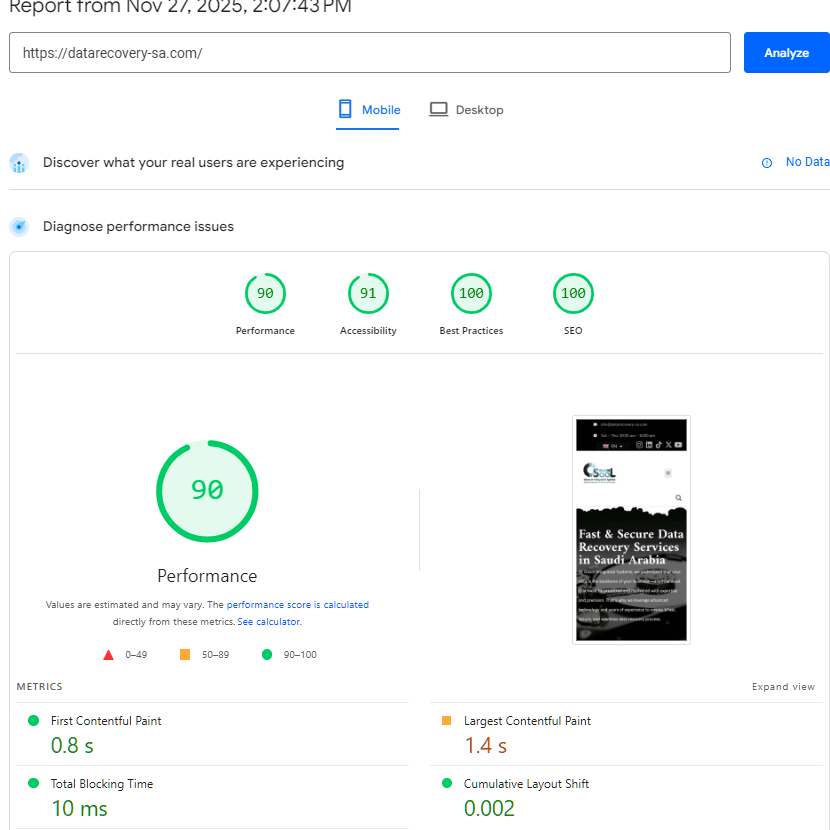Click the No Data info icon

tap(767, 163)
